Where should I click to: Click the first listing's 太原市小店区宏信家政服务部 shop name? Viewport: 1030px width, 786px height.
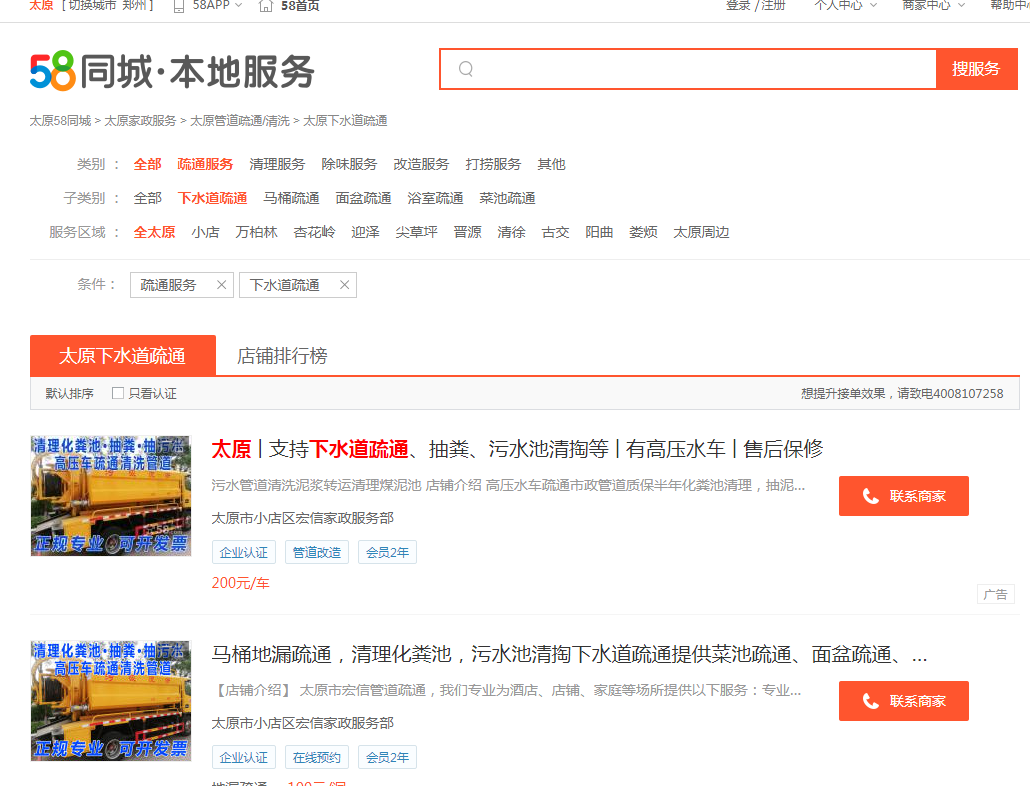(303, 518)
